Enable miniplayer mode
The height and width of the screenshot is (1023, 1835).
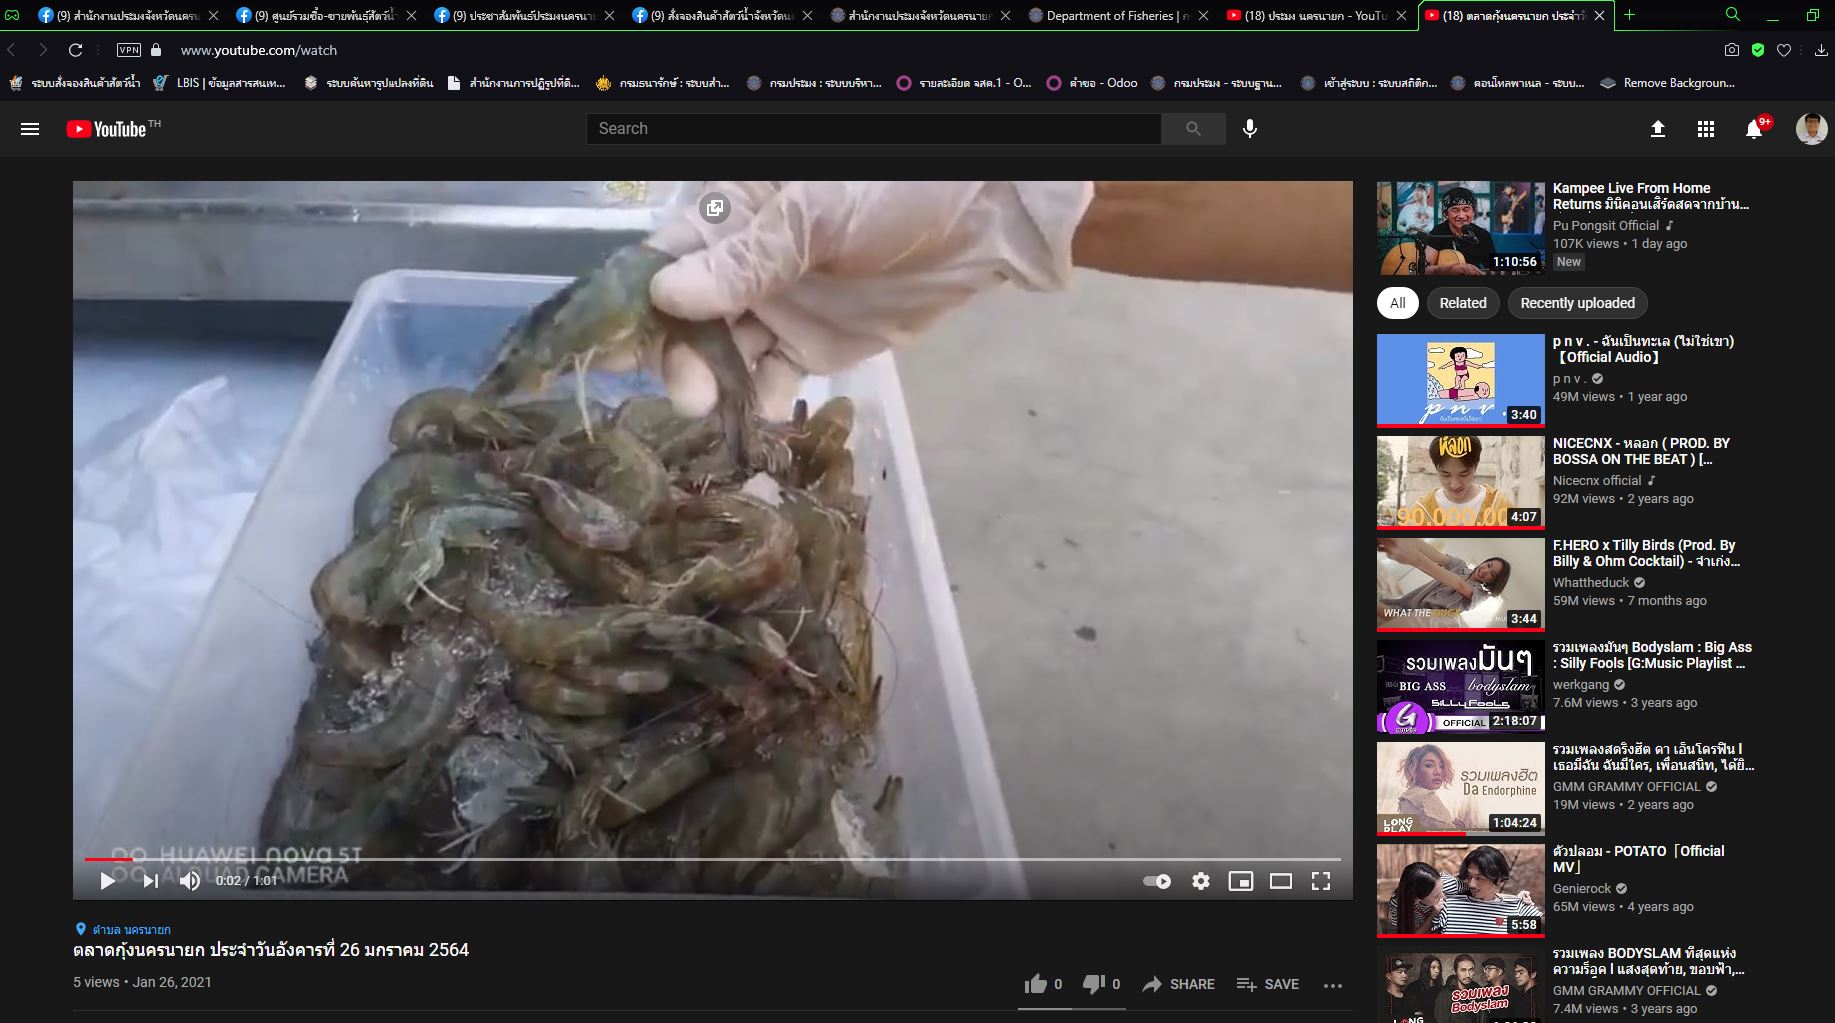(x=1241, y=881)
